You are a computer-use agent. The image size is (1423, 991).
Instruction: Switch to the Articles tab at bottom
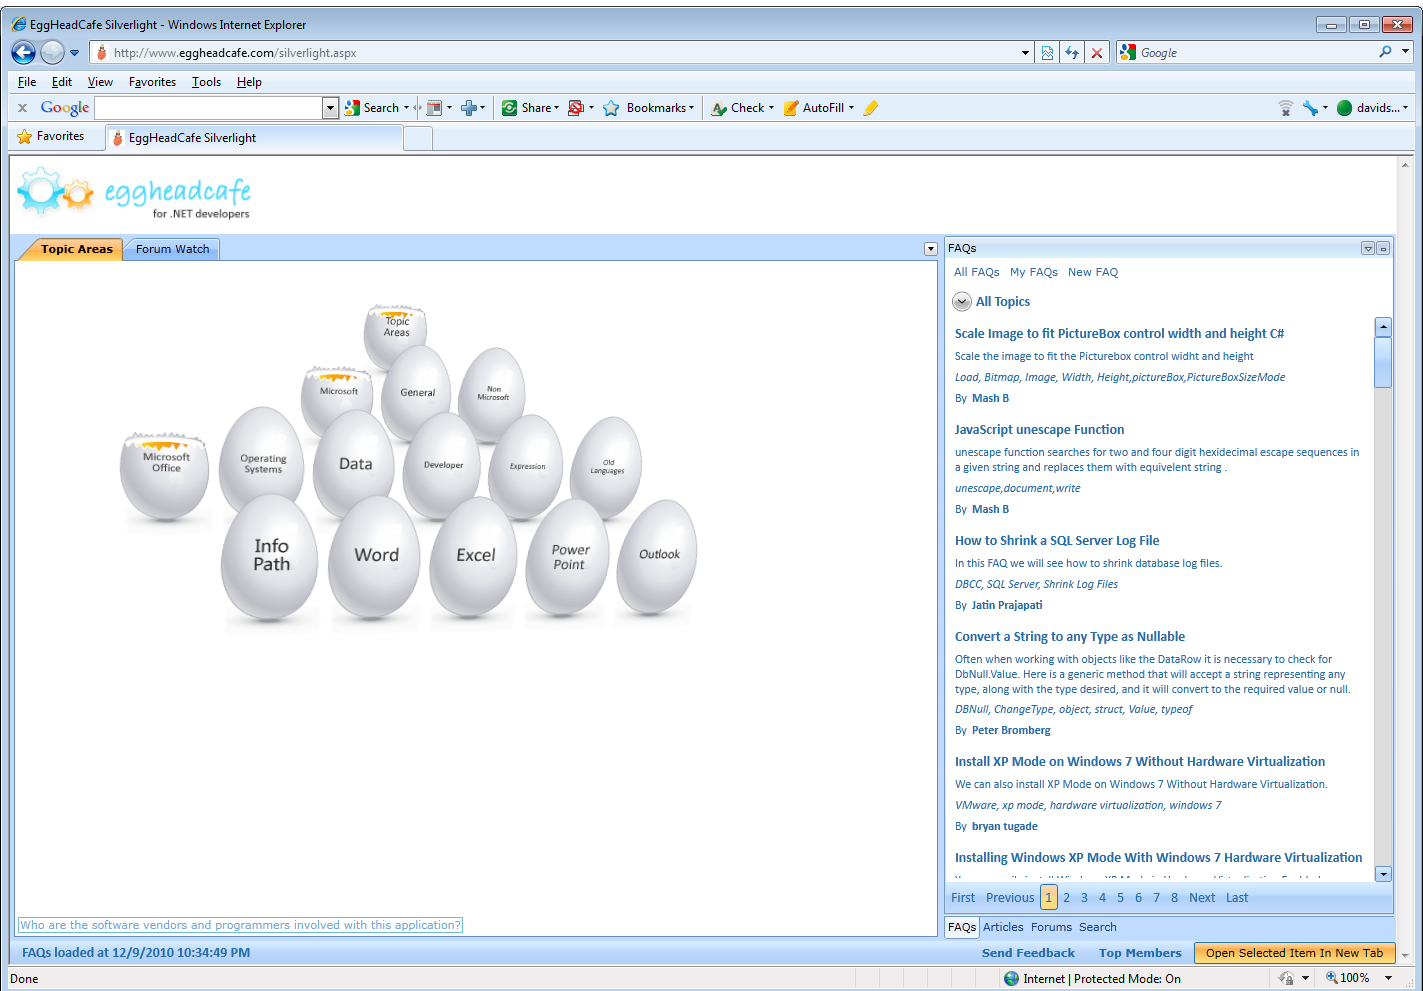point(1003,927)
